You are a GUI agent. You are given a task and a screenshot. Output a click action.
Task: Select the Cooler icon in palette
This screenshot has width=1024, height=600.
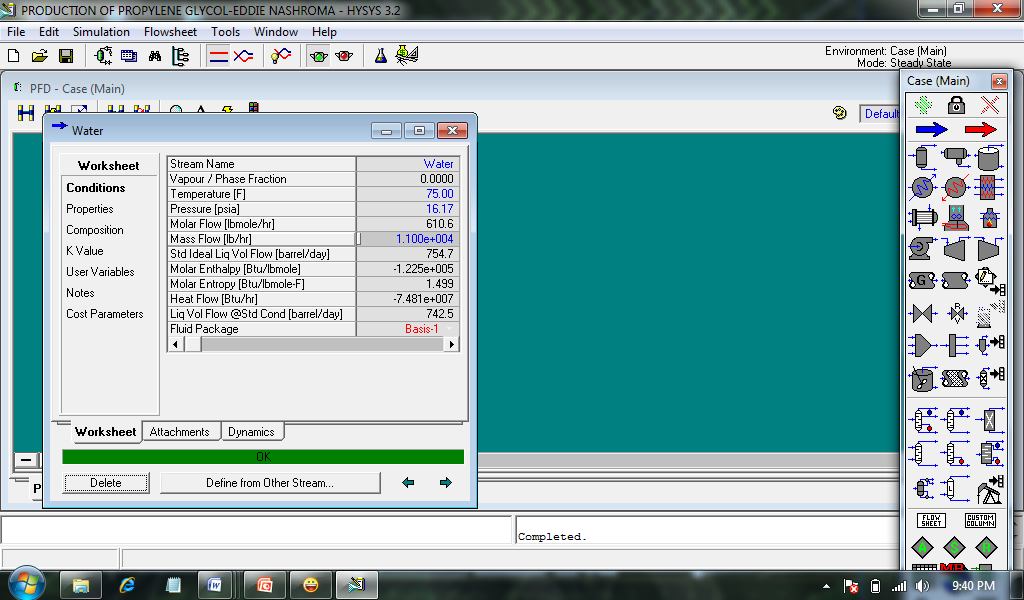(922, 187)
